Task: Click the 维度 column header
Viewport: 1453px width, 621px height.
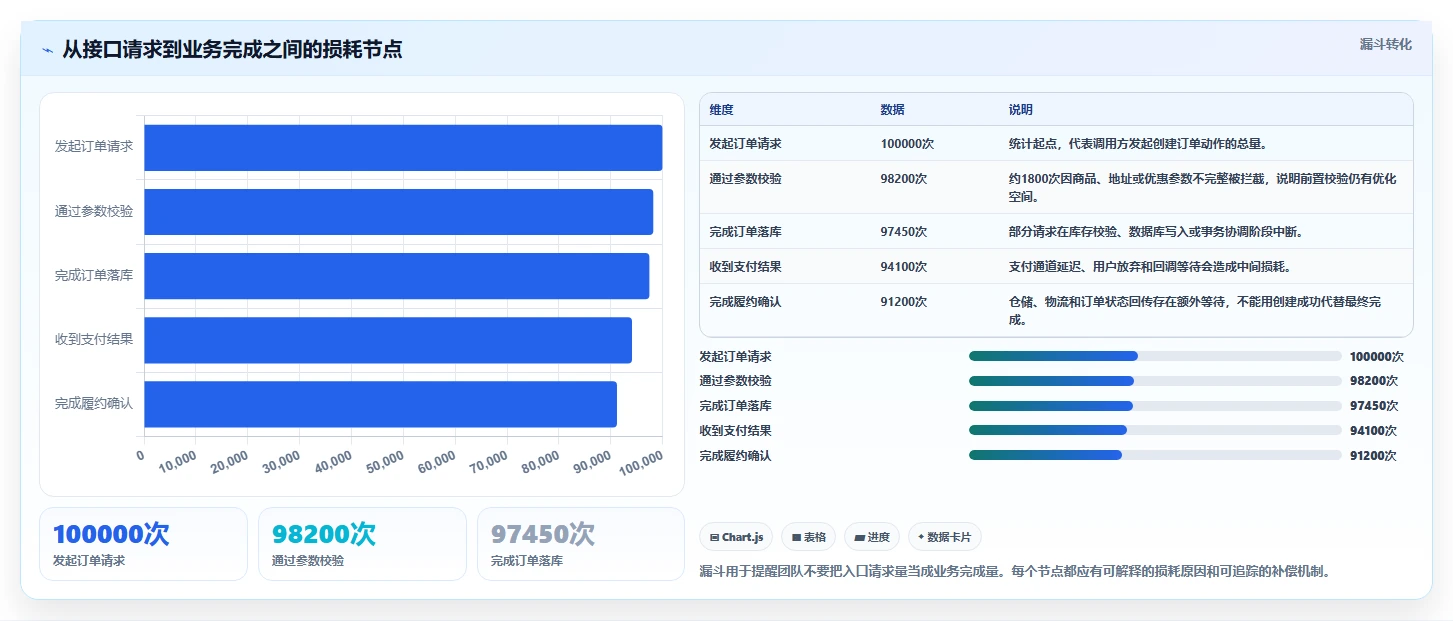Action: point(721,110)
